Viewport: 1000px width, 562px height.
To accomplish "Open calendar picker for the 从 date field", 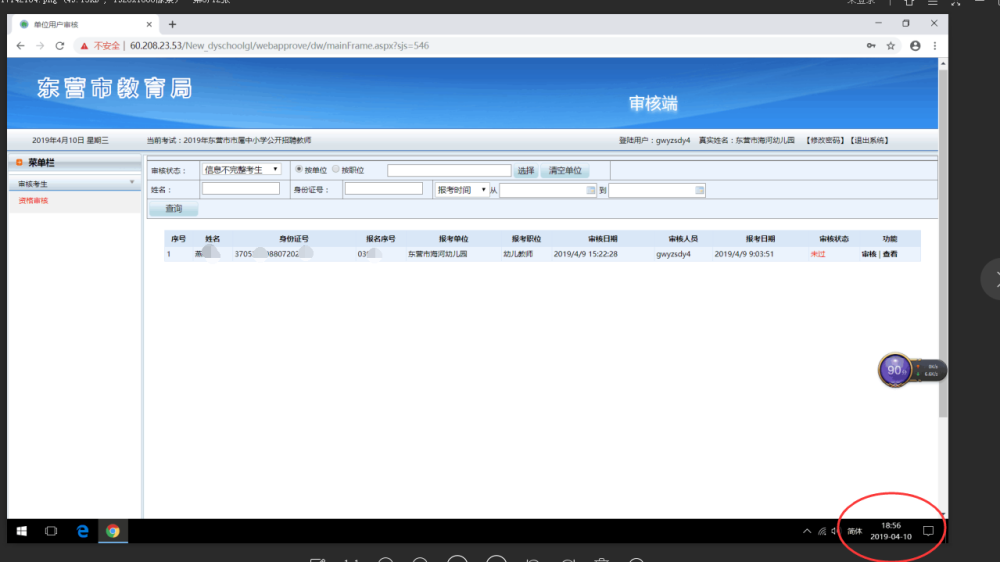I will click(591, 190).
